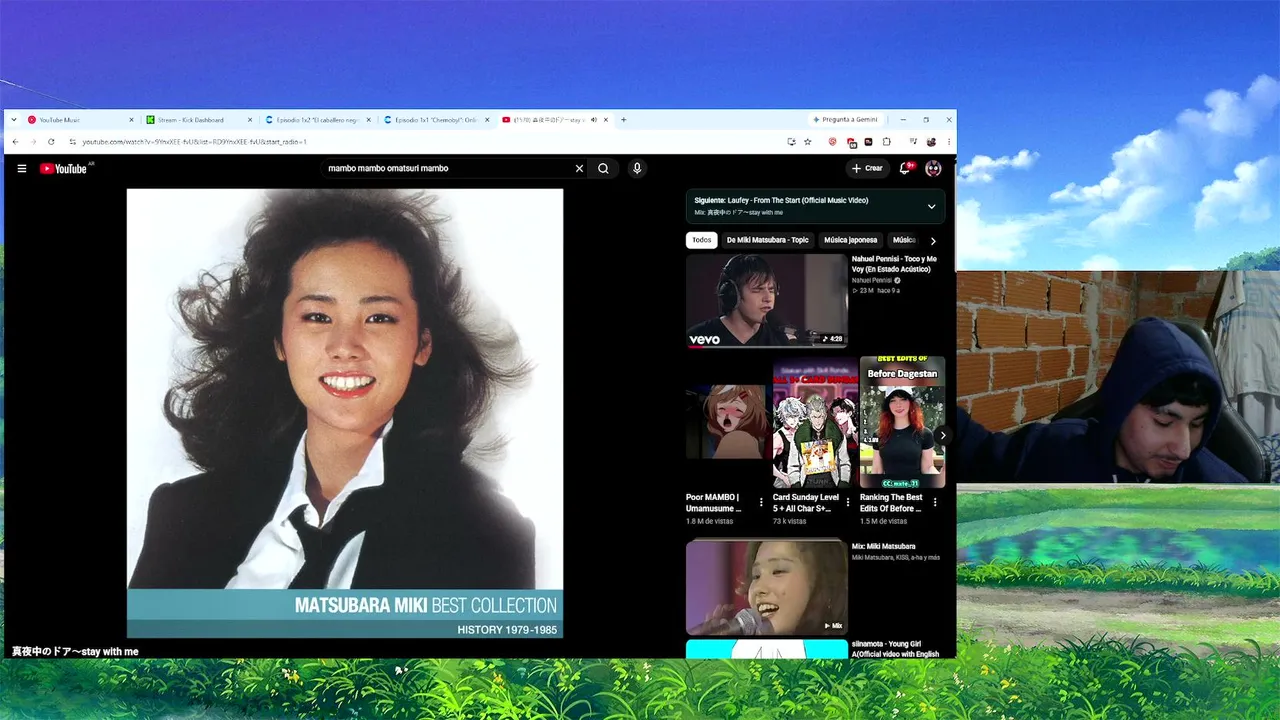
Task: Close the active YouTube video tab
Action: click(606, 120)
